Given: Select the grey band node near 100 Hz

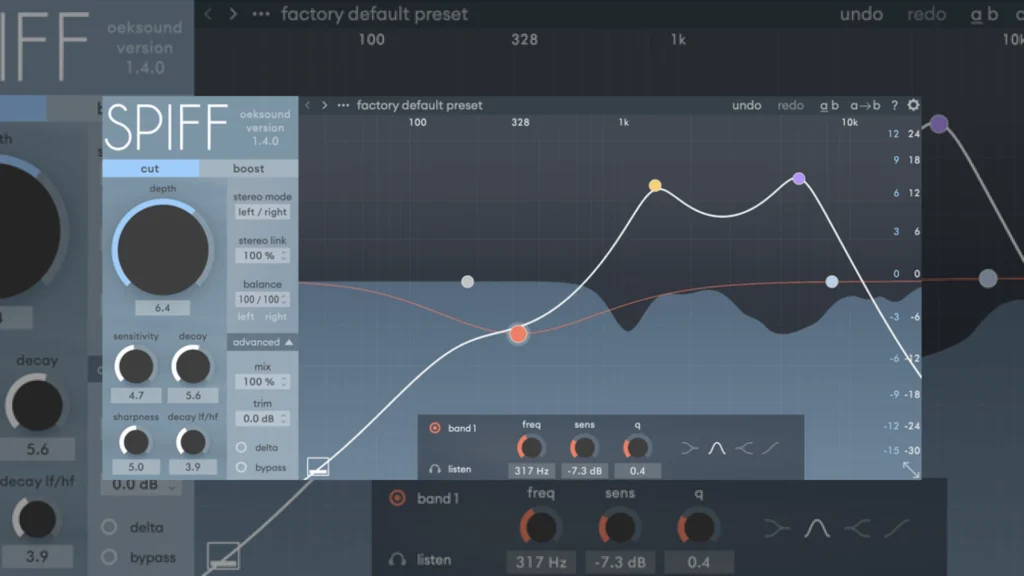Looking at the screenshot, I should [x=468, y=281].
